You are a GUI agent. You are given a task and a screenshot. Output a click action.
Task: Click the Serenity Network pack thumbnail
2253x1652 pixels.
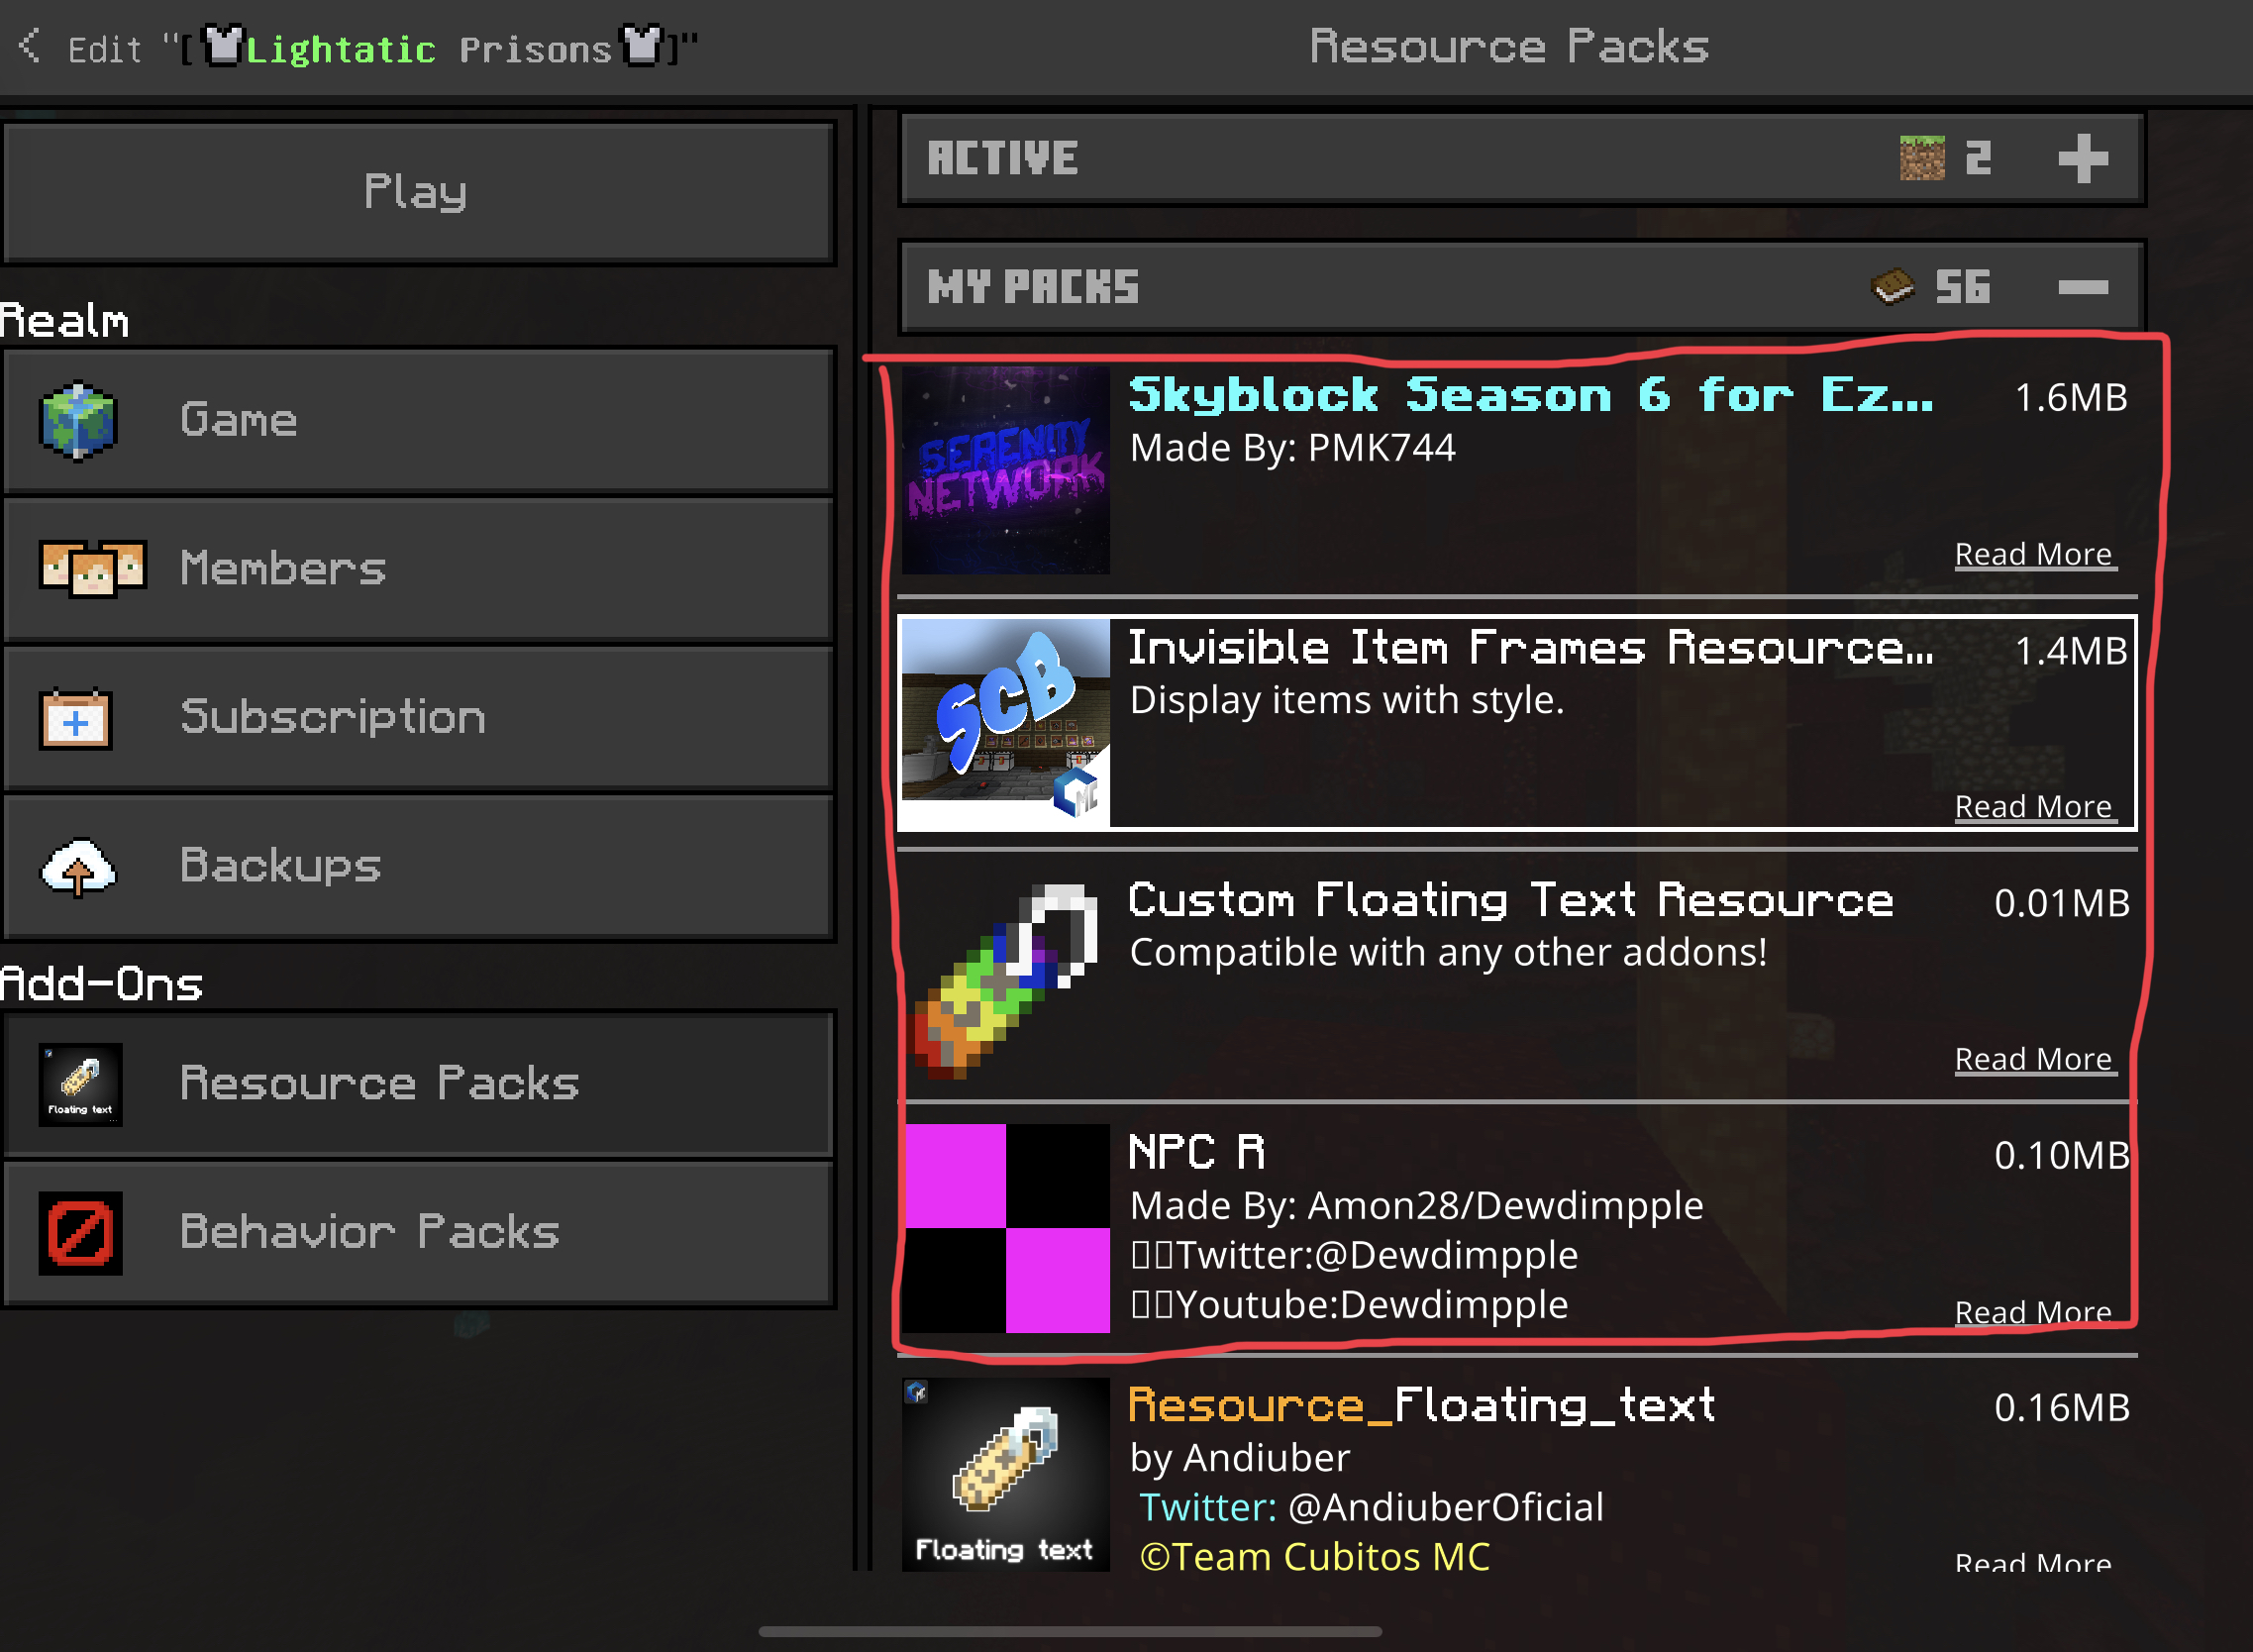(x=1005, y=469)
